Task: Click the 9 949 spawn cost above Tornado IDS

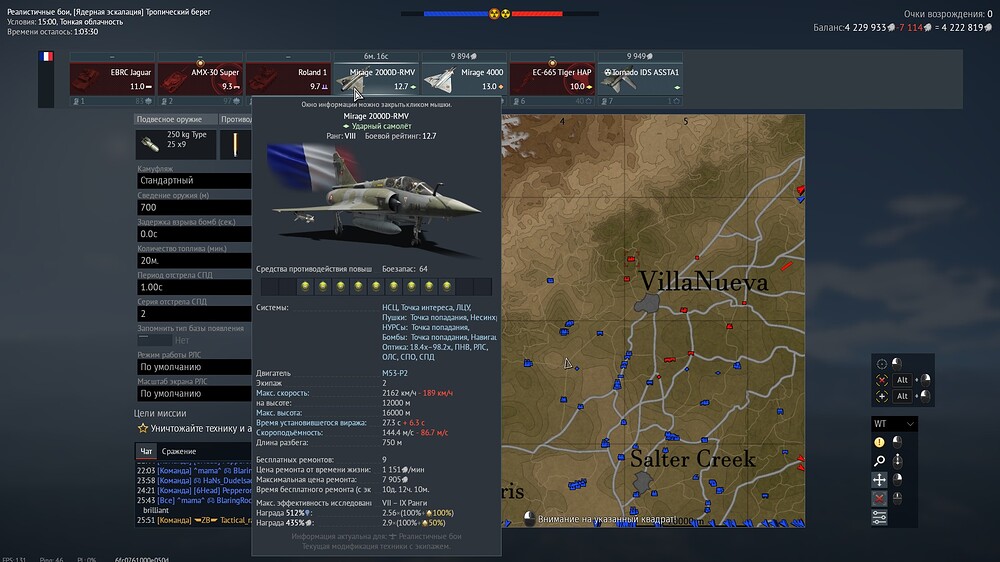Action: (640, 56)
